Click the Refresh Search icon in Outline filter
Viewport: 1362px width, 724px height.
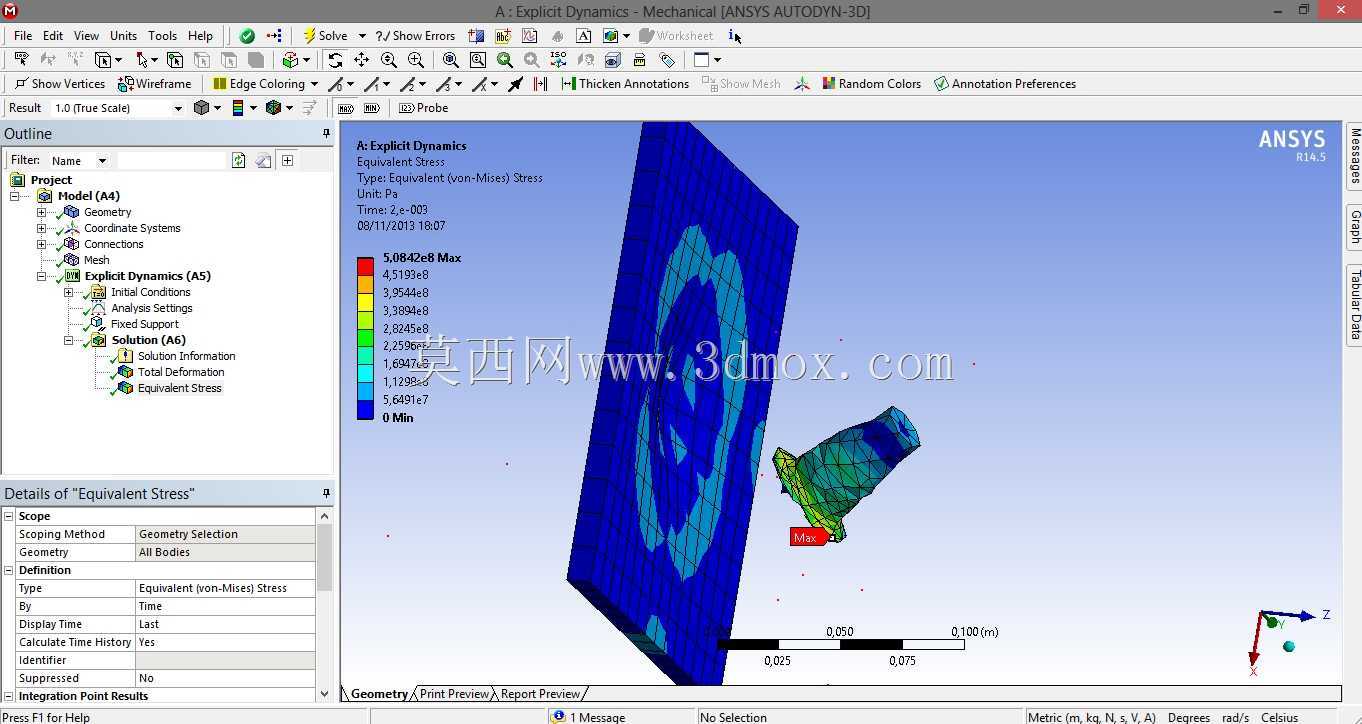pyautogui.click(x=238, y=160)
